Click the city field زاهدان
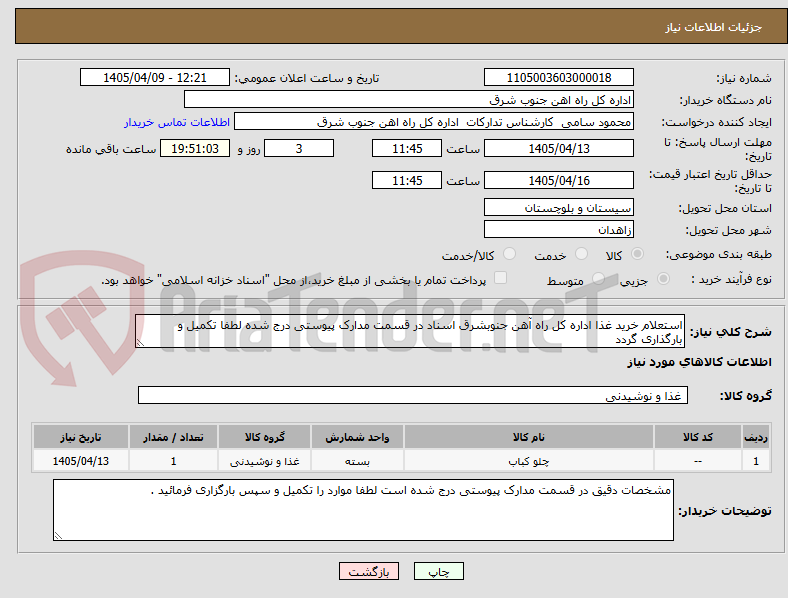 pos(558,230)
